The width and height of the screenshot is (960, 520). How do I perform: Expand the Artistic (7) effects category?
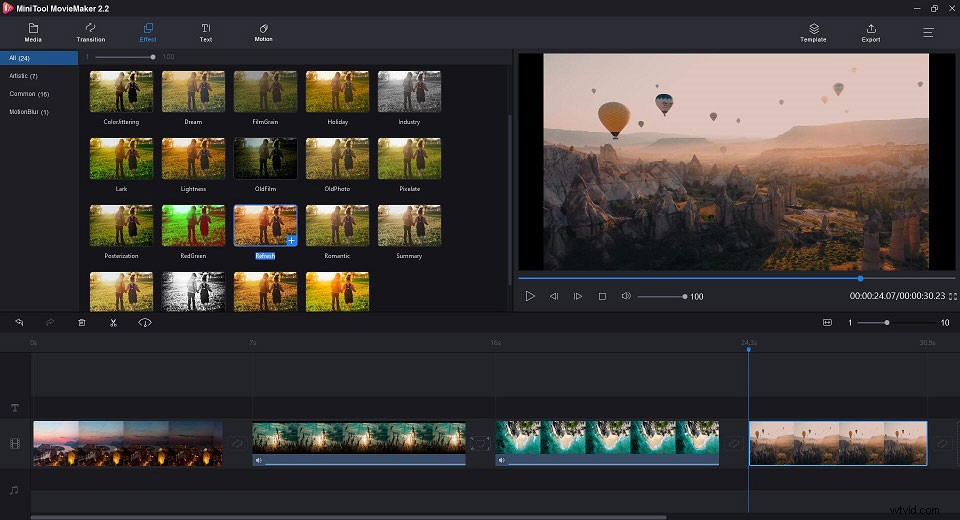point(24,76)
